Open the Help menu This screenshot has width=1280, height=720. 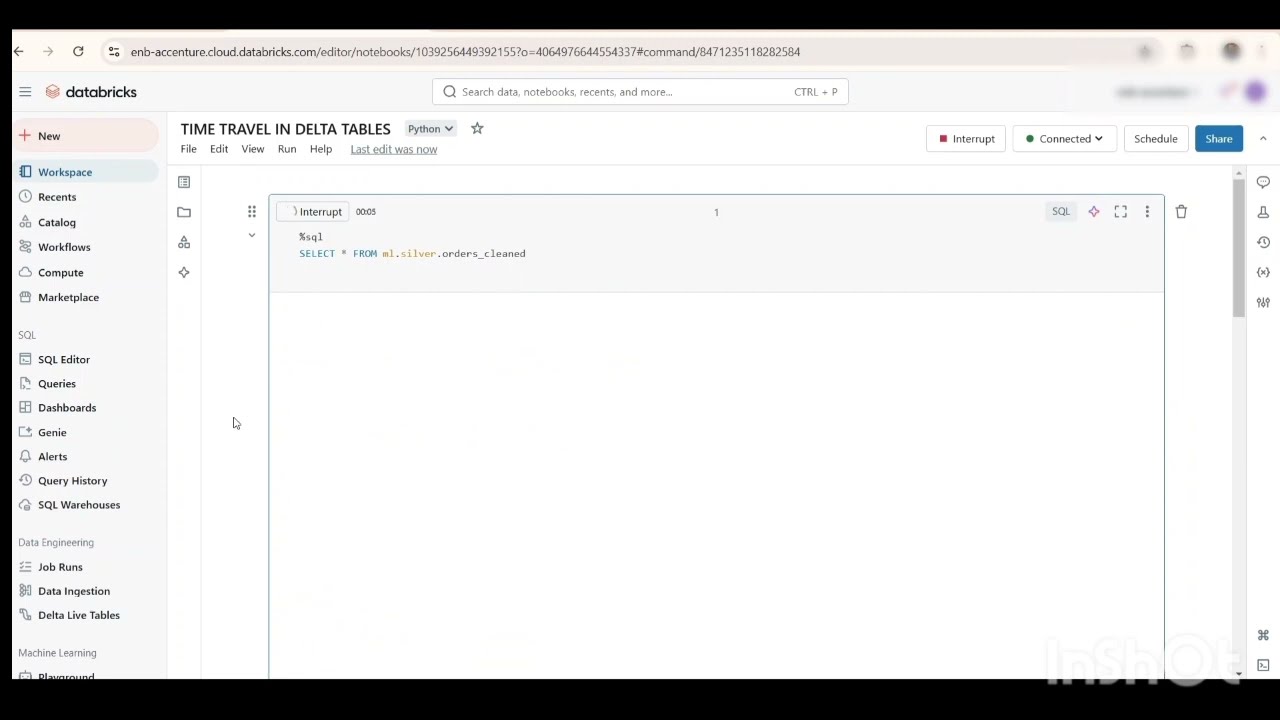[321, 149]
